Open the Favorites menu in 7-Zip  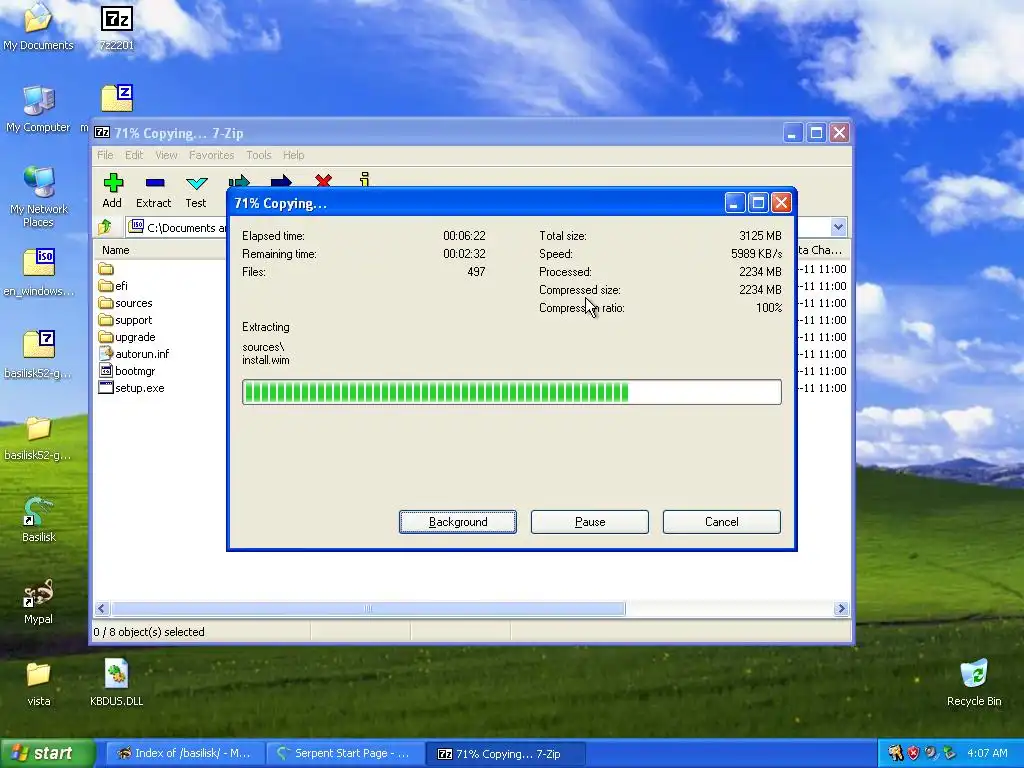click(x=212, y=155)
